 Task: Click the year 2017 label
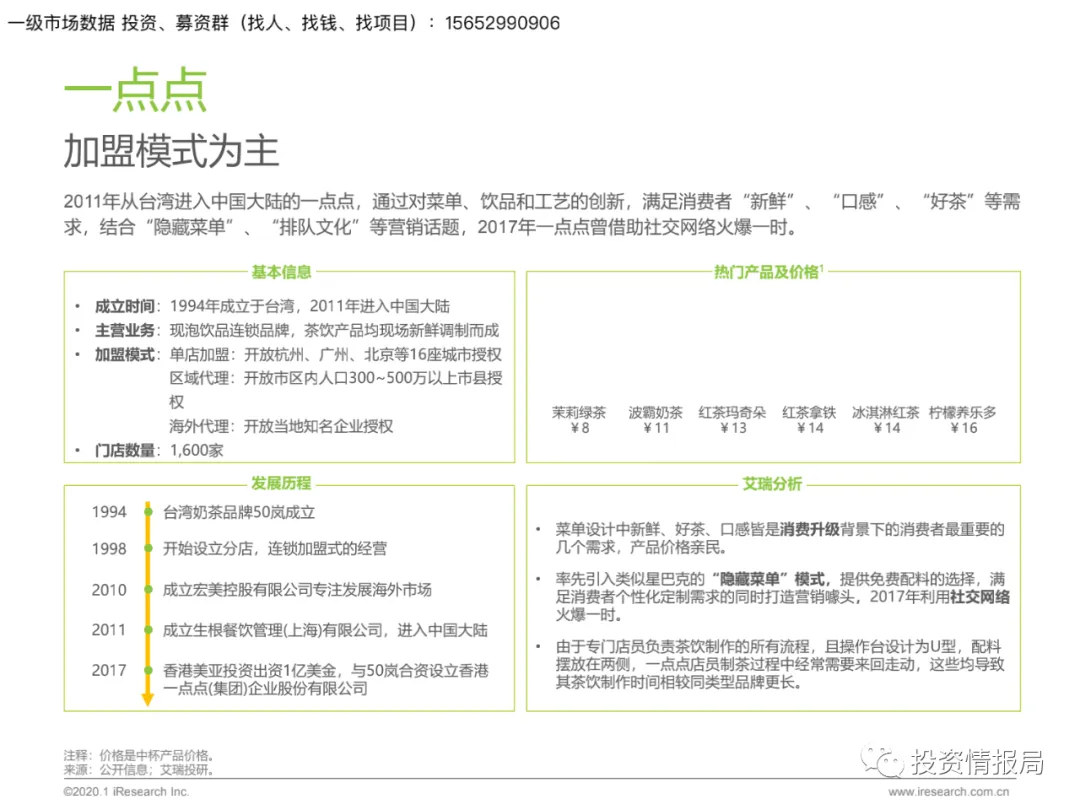click(x=109, y=670)
